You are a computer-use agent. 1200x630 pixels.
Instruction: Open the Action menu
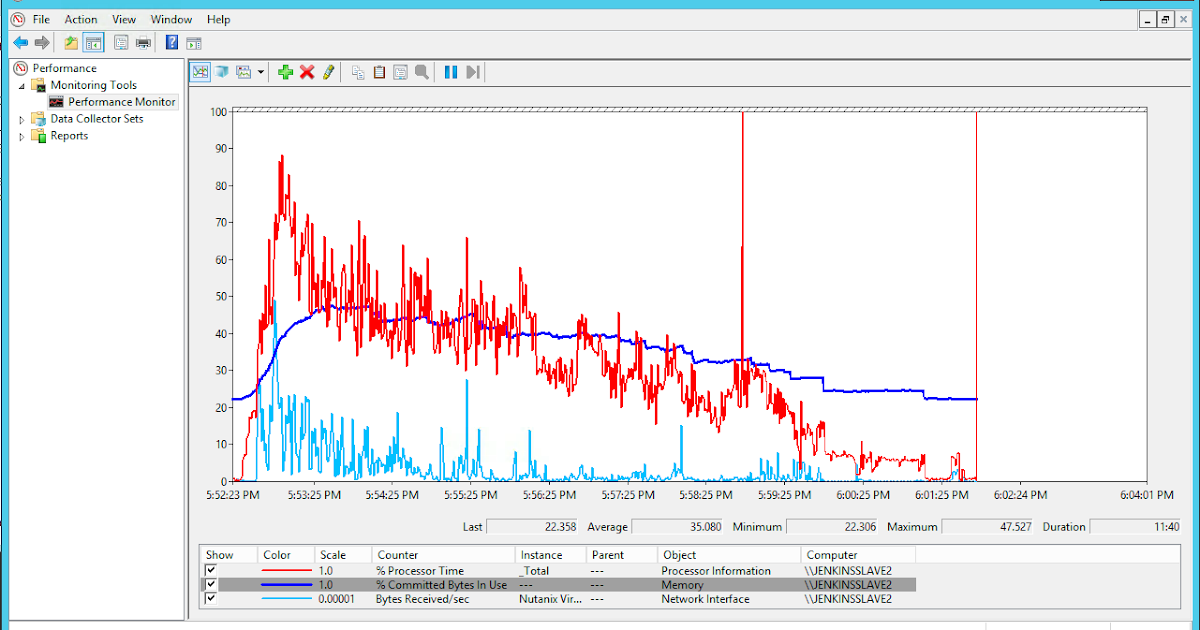pos(80,18)
